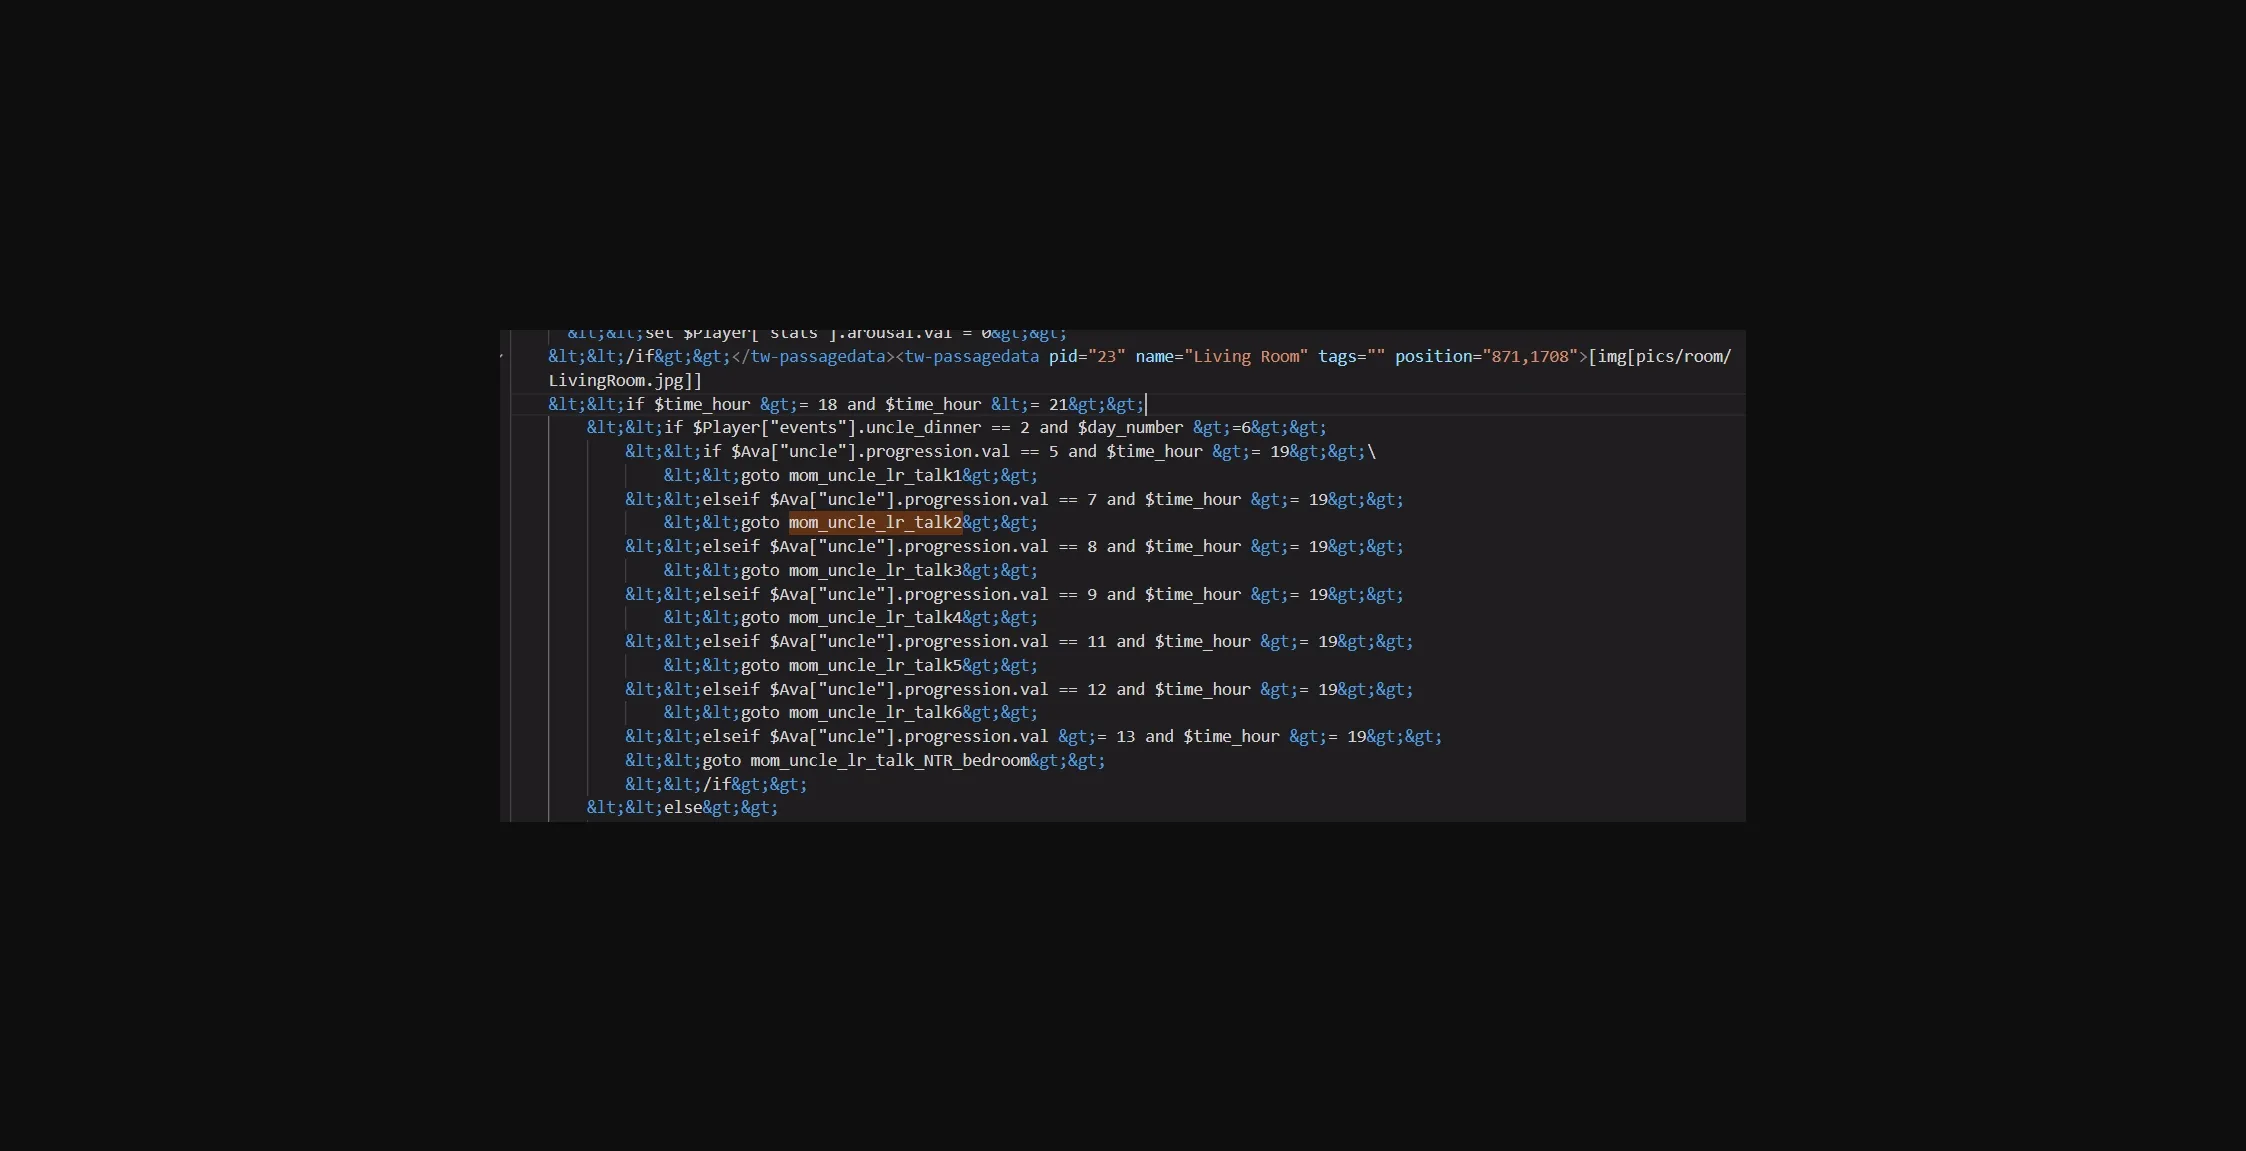Click the tags="" attribute on the passagedata tag
The width and height of the screenshot is (2246, 1151).
click(1350, 356)
